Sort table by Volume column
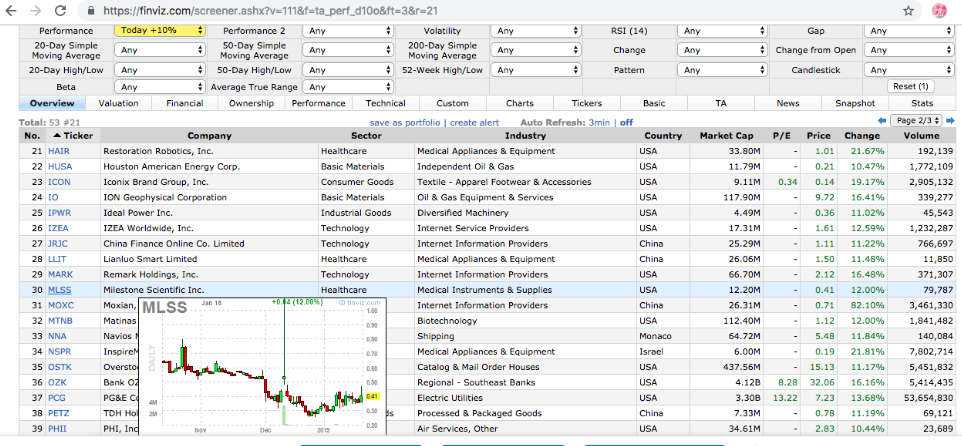 coord(921,136)
